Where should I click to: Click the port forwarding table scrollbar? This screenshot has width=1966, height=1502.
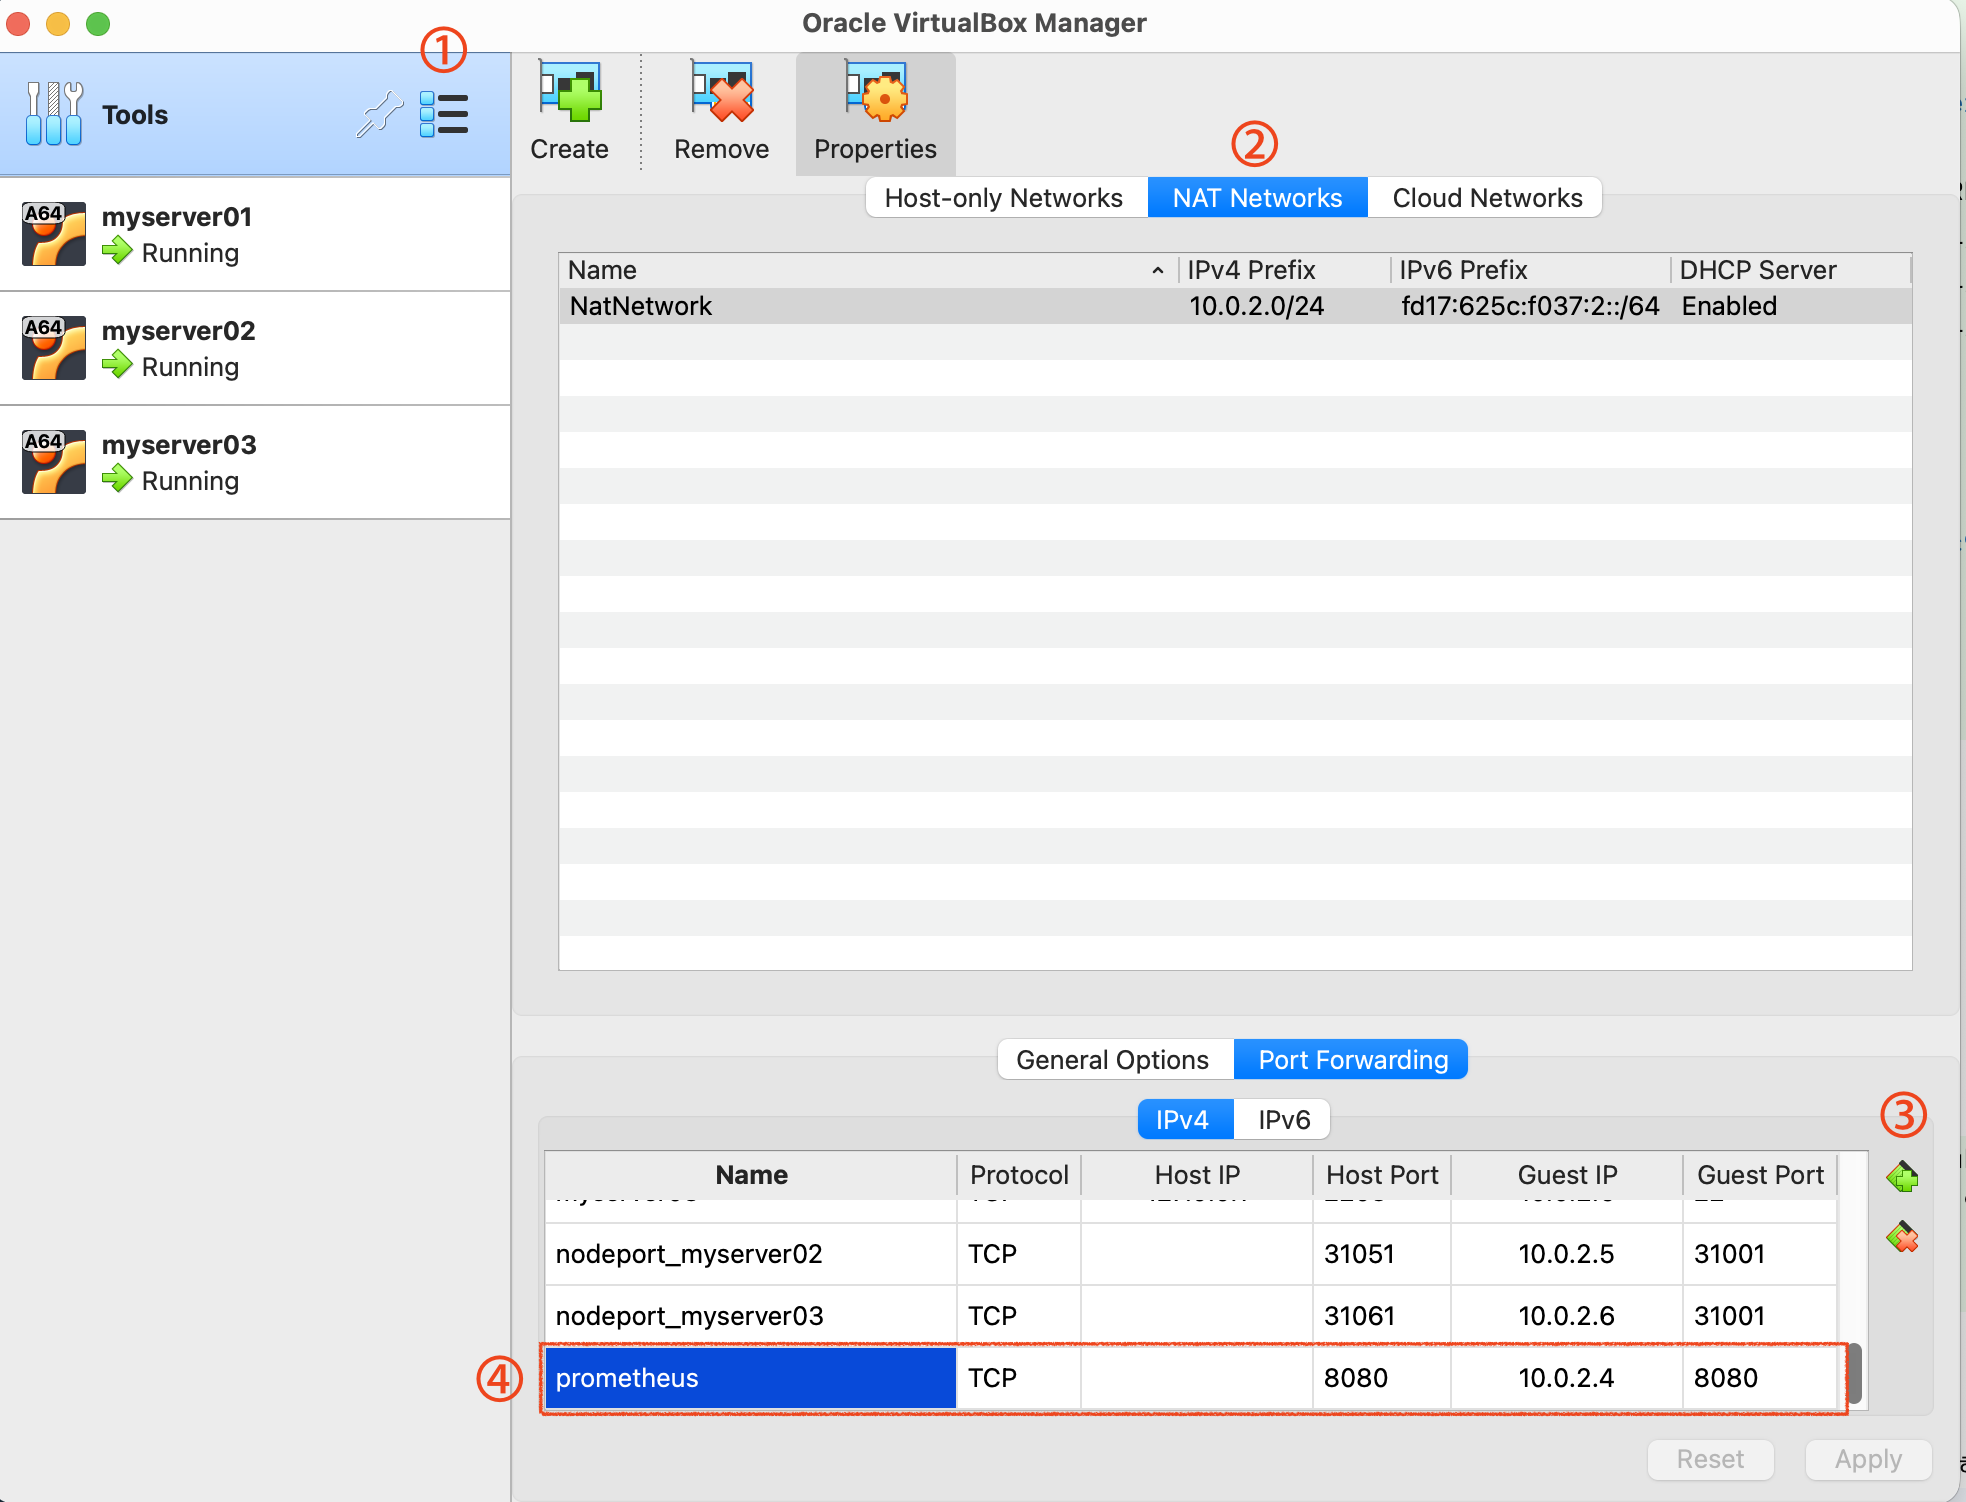click(x=1854, y=1373)
